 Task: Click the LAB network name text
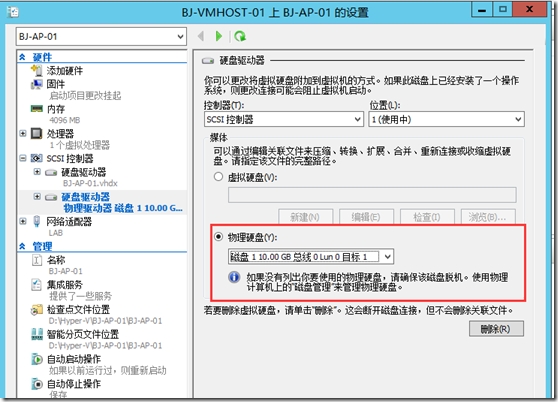[x=56, y=233]
